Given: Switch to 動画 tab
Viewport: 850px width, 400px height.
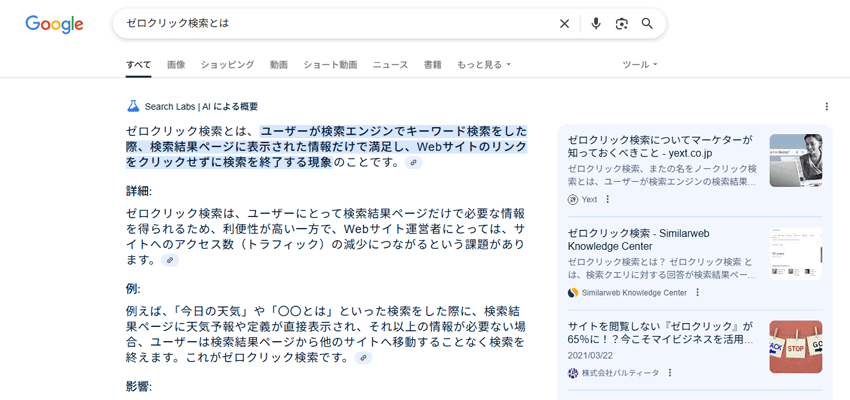Looking at the screenshot, I should pos(279,64).
